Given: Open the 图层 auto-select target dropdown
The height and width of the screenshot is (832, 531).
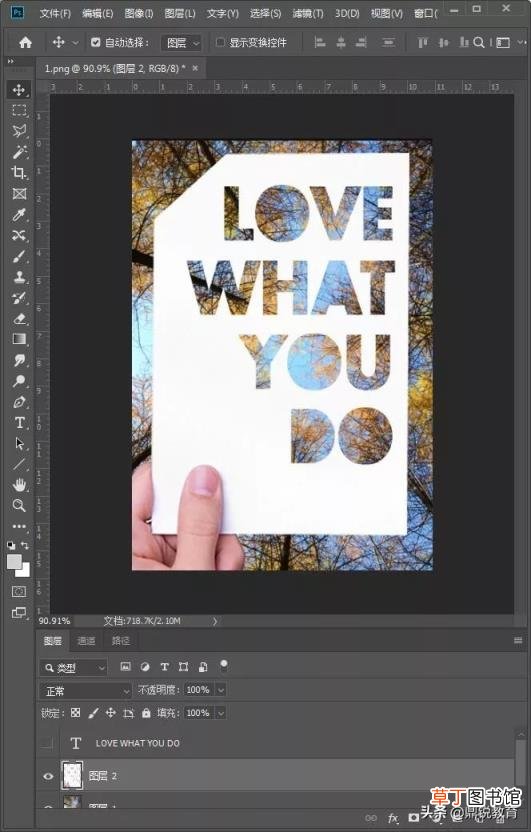Looking at the screenshot, I should 181,43.
